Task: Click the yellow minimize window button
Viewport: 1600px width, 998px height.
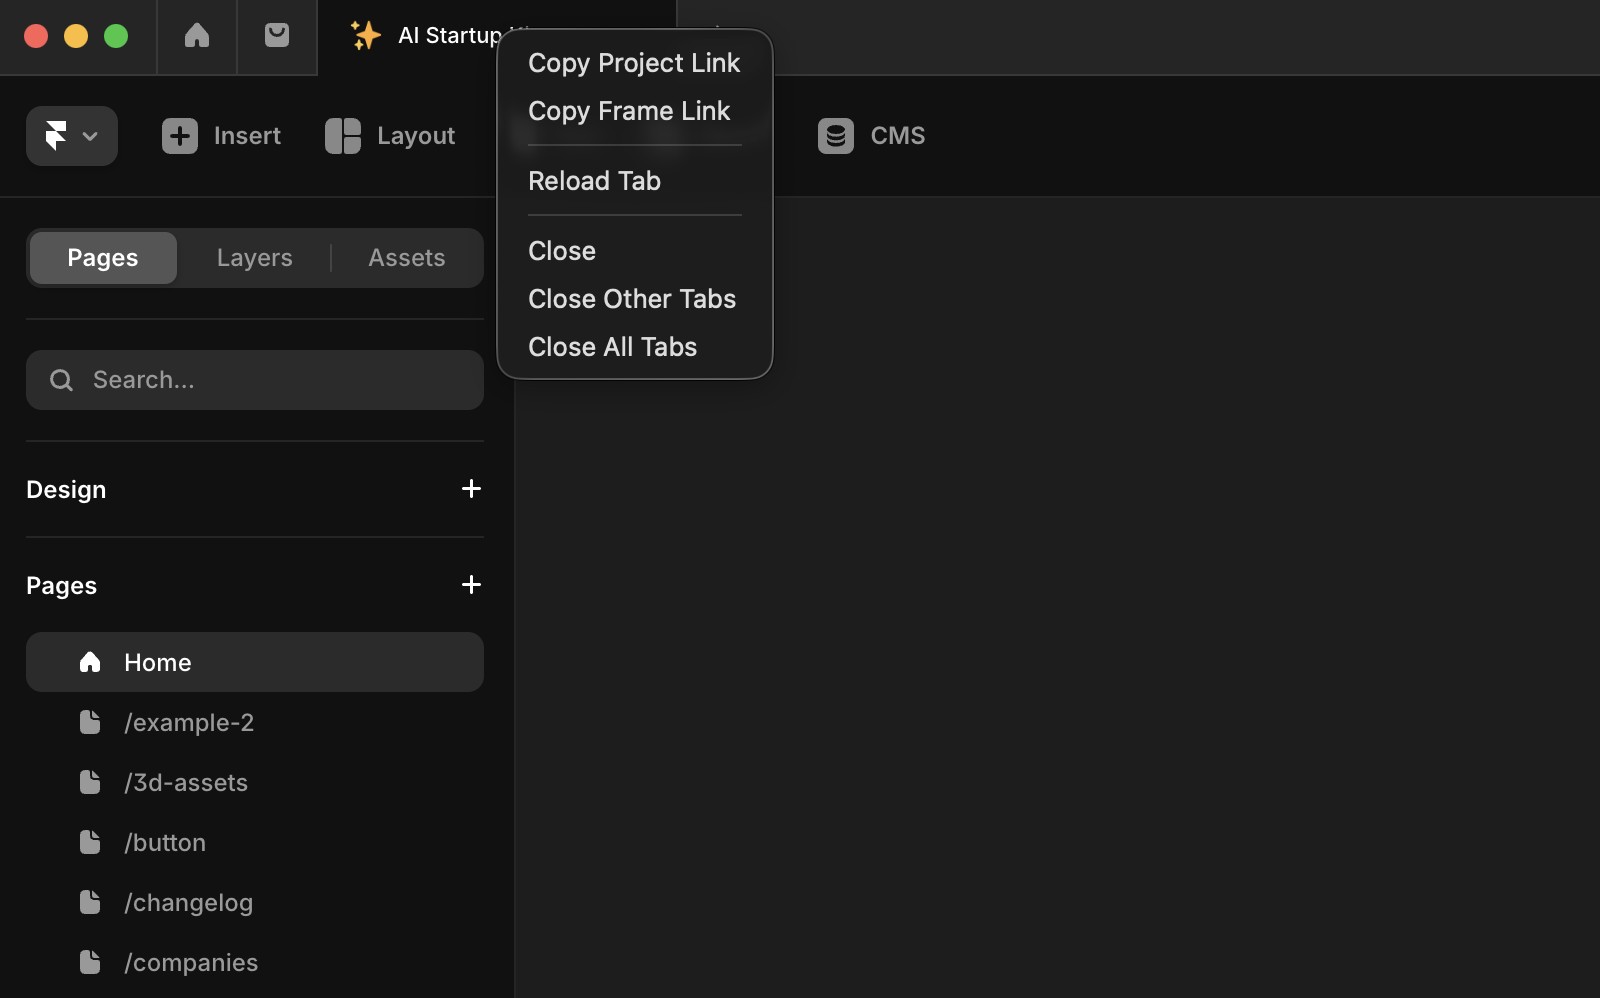Action: tap(76, 36)
